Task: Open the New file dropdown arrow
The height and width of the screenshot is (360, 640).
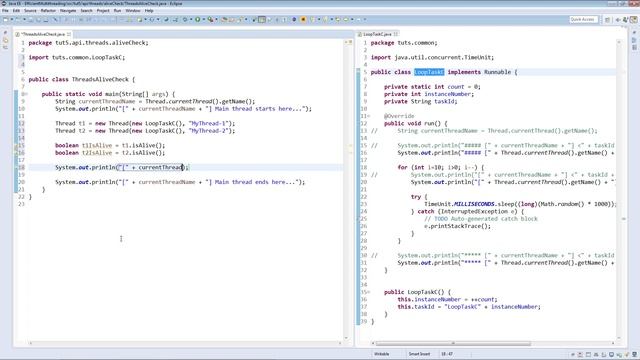Action: 12,19
